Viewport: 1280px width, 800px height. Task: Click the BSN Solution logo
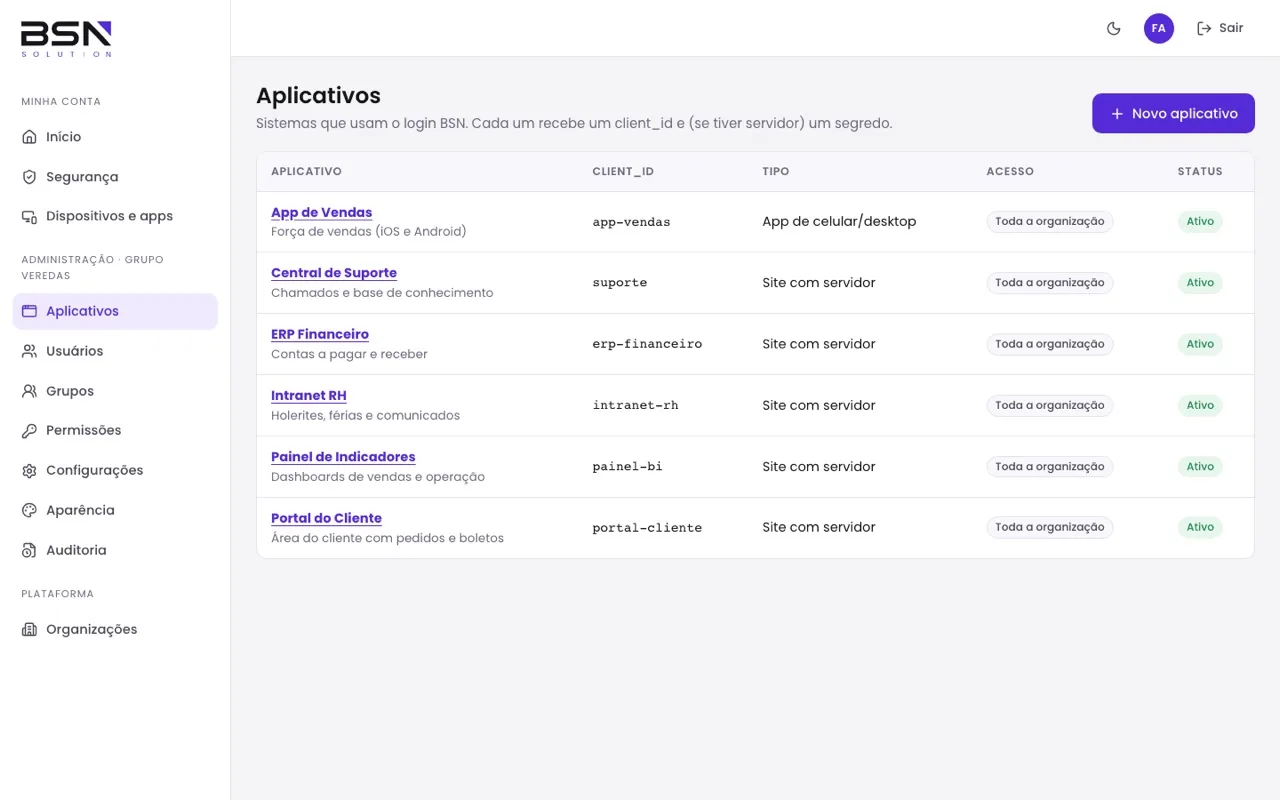click(x=66, y=39)
